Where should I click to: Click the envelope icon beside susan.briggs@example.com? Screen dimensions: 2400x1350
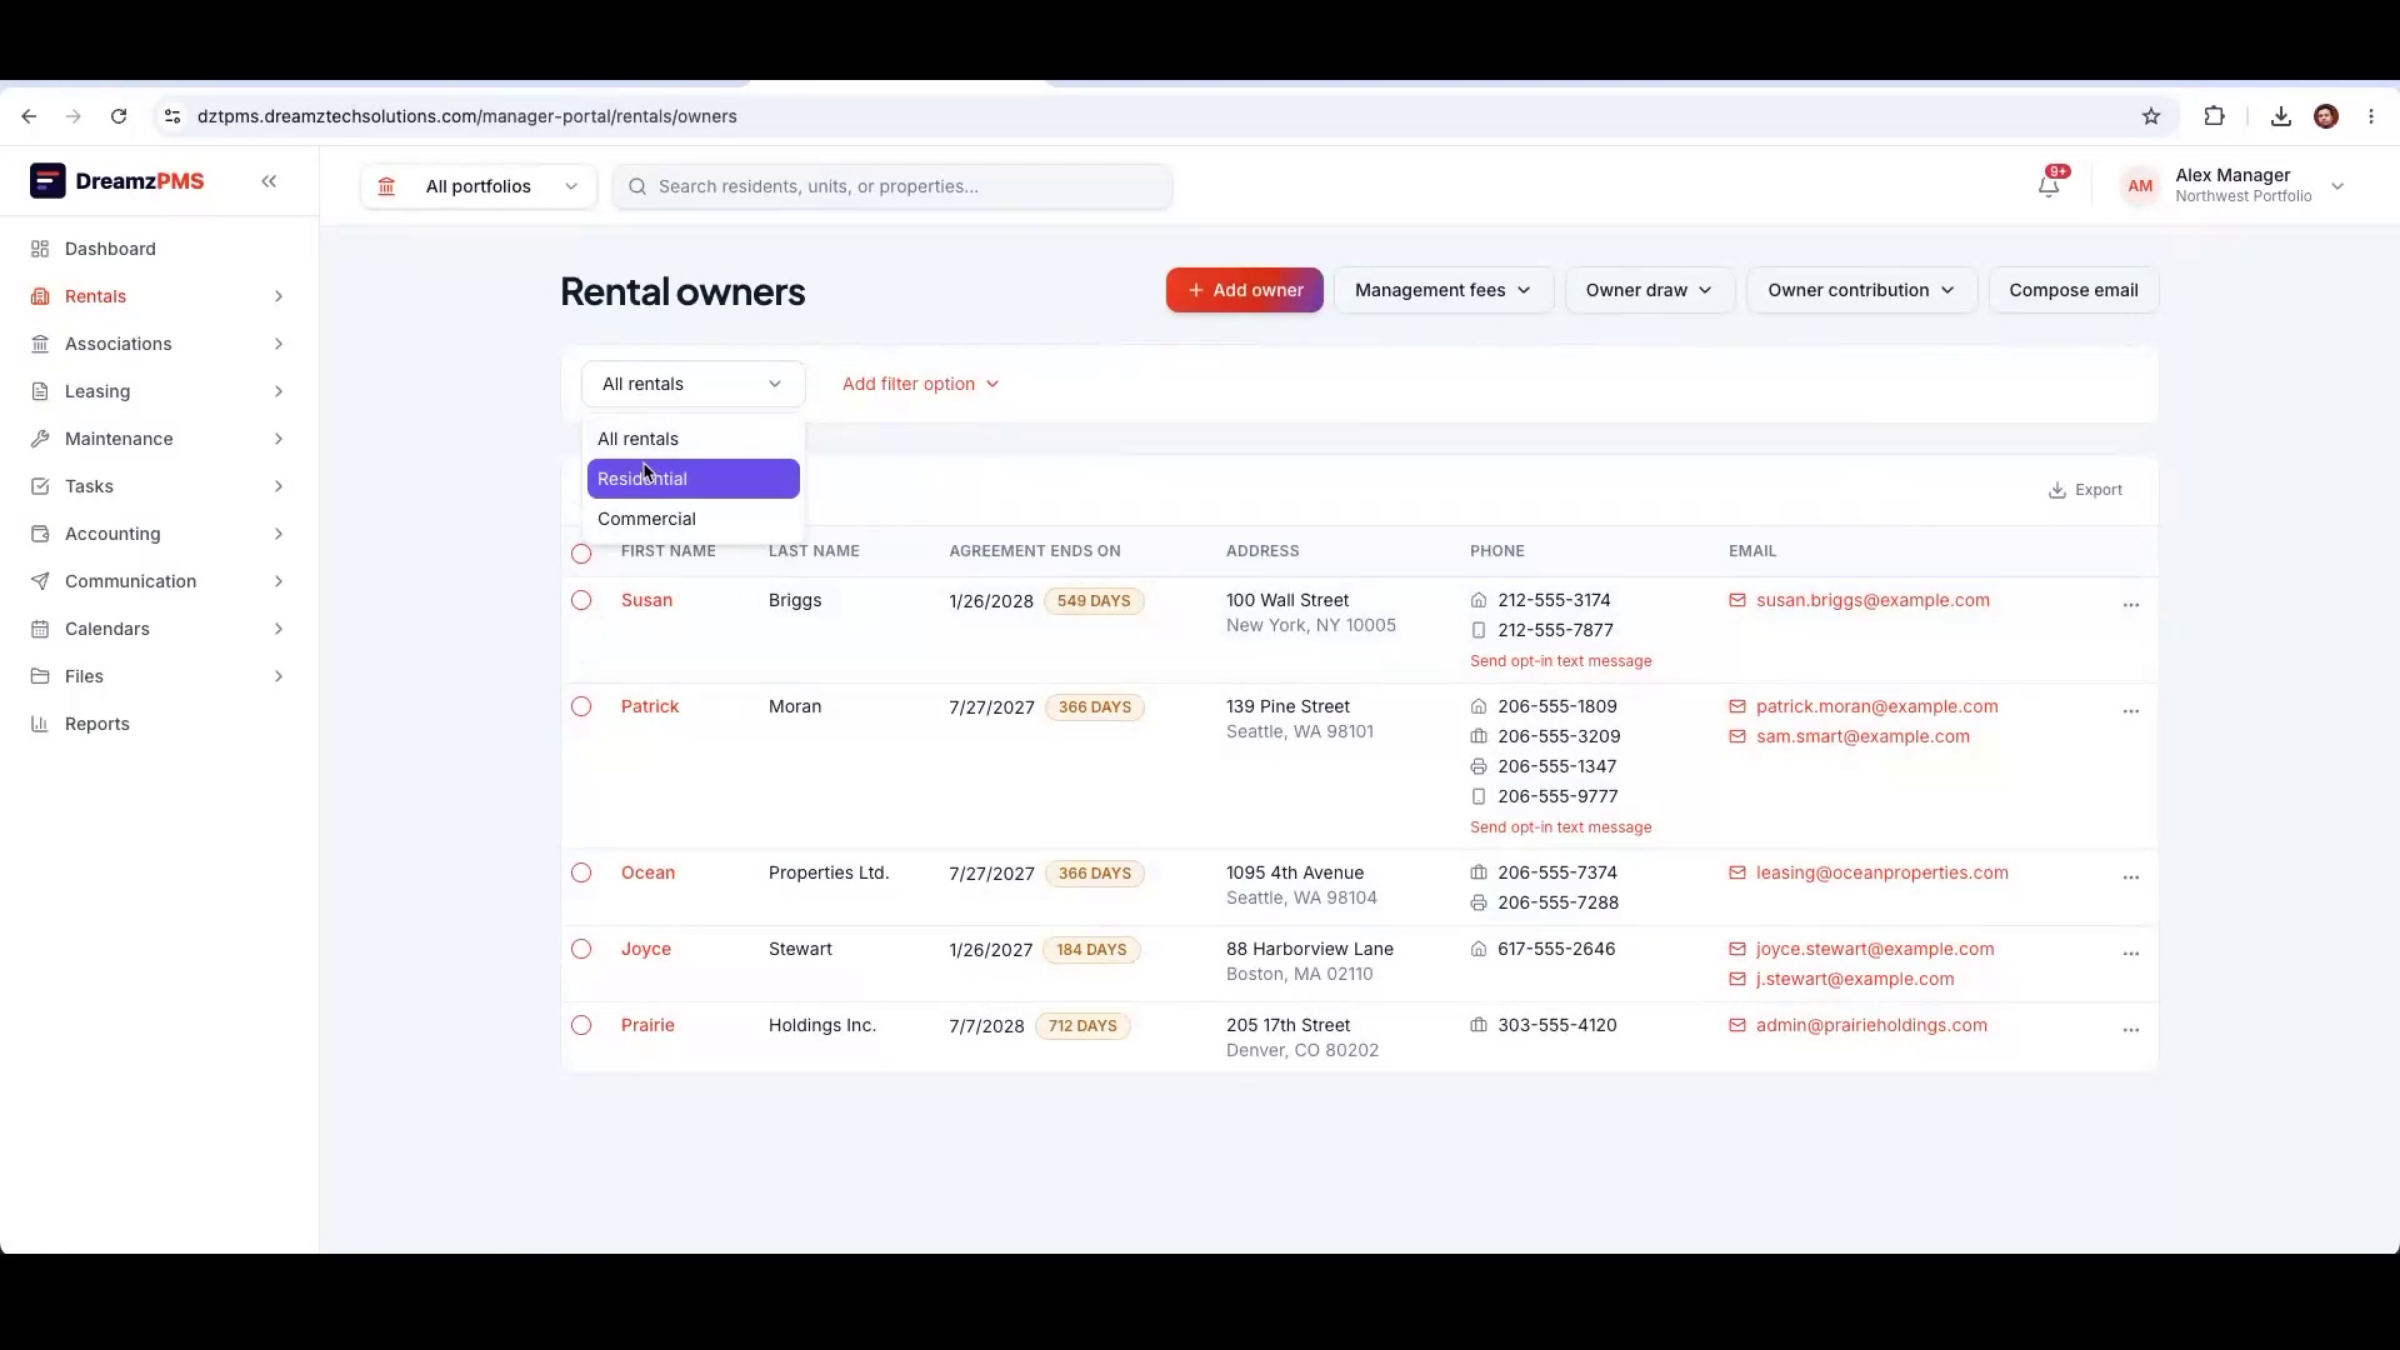1737,600
